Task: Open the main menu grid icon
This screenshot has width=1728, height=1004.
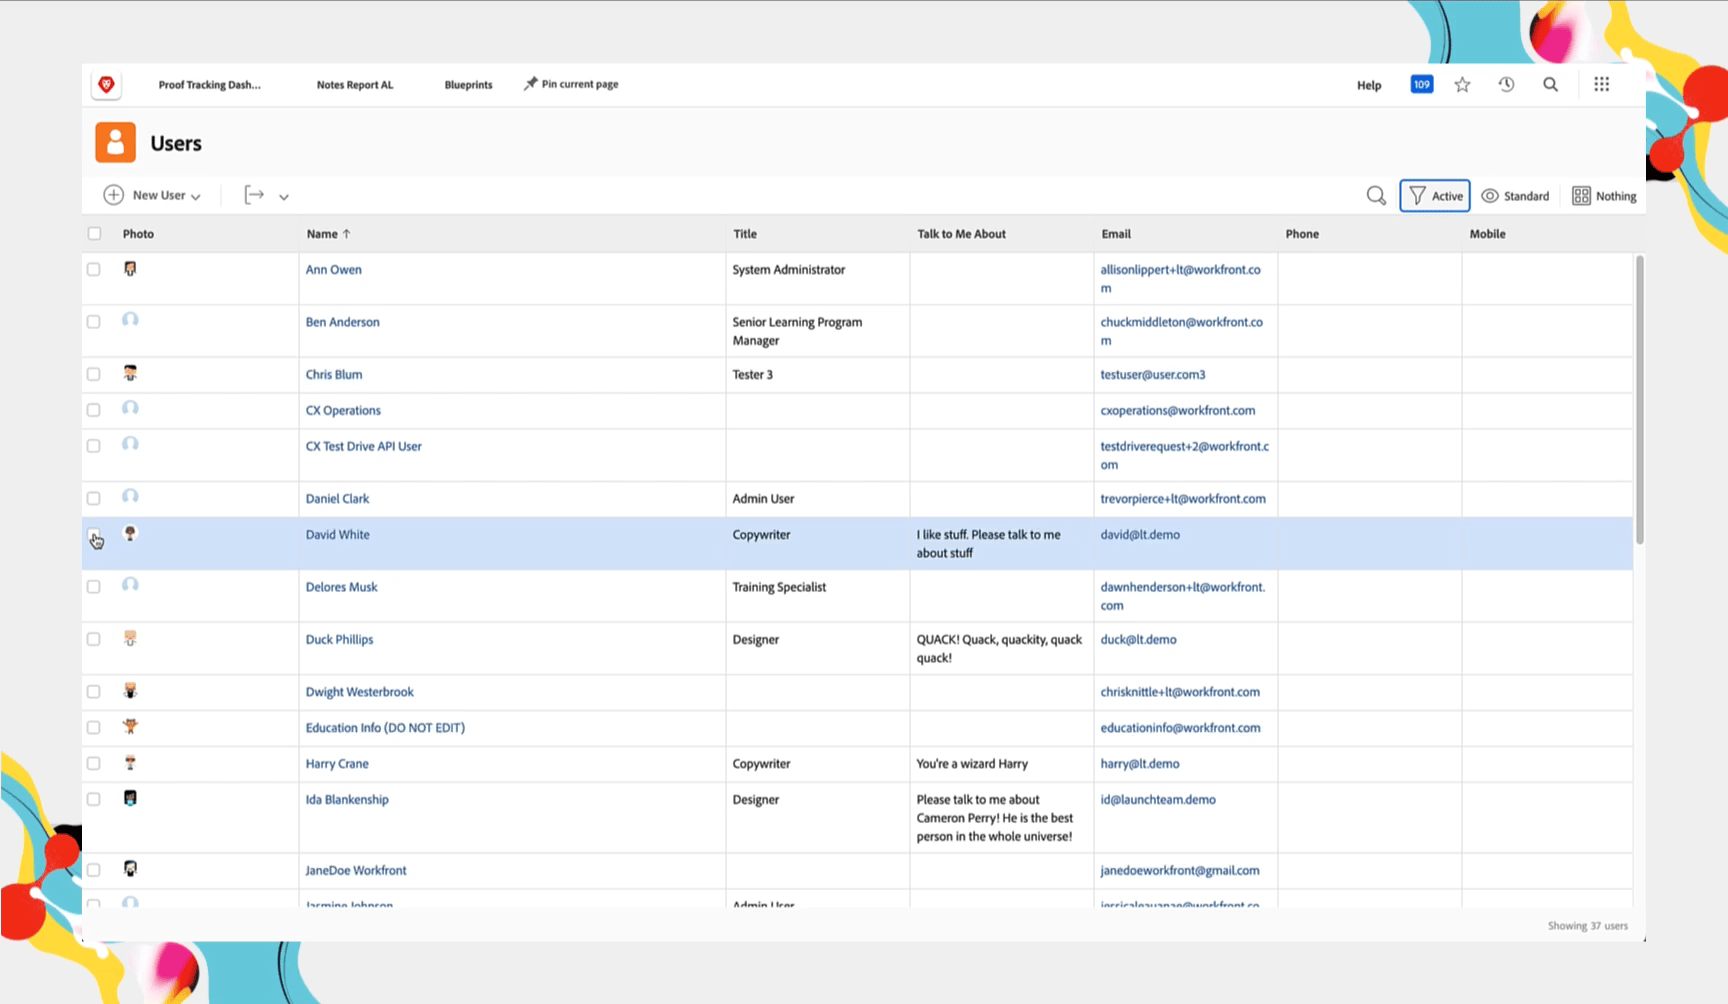Action: tap(1601, 85)
